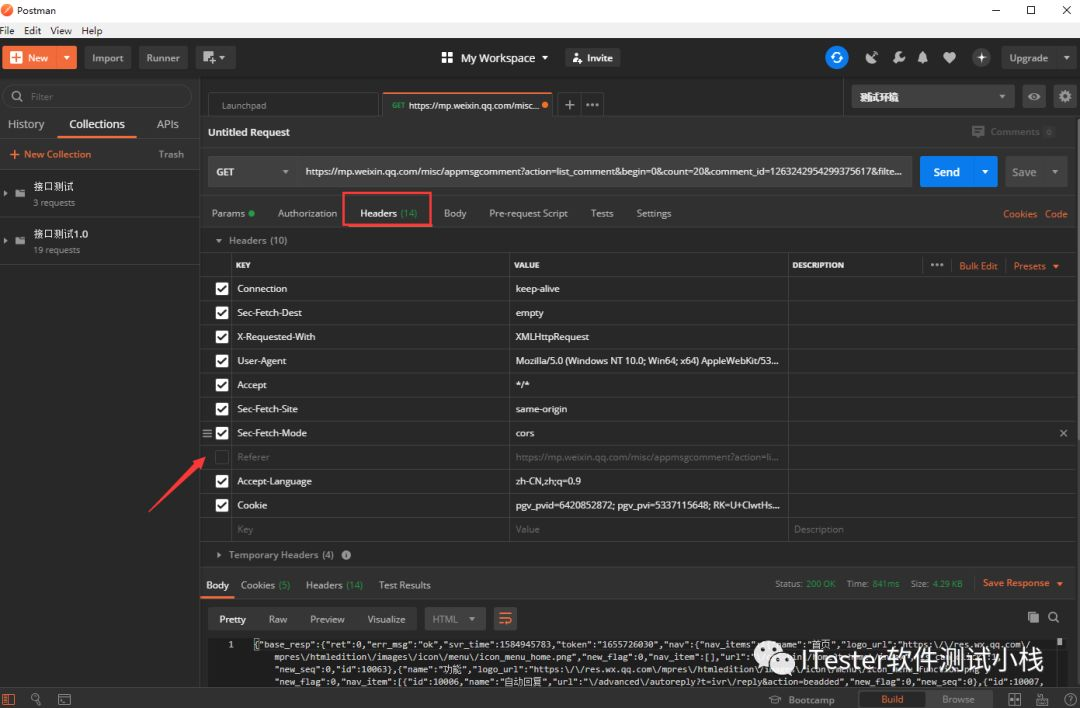
Task: Send the request with Send button
Action: (946, 172)
